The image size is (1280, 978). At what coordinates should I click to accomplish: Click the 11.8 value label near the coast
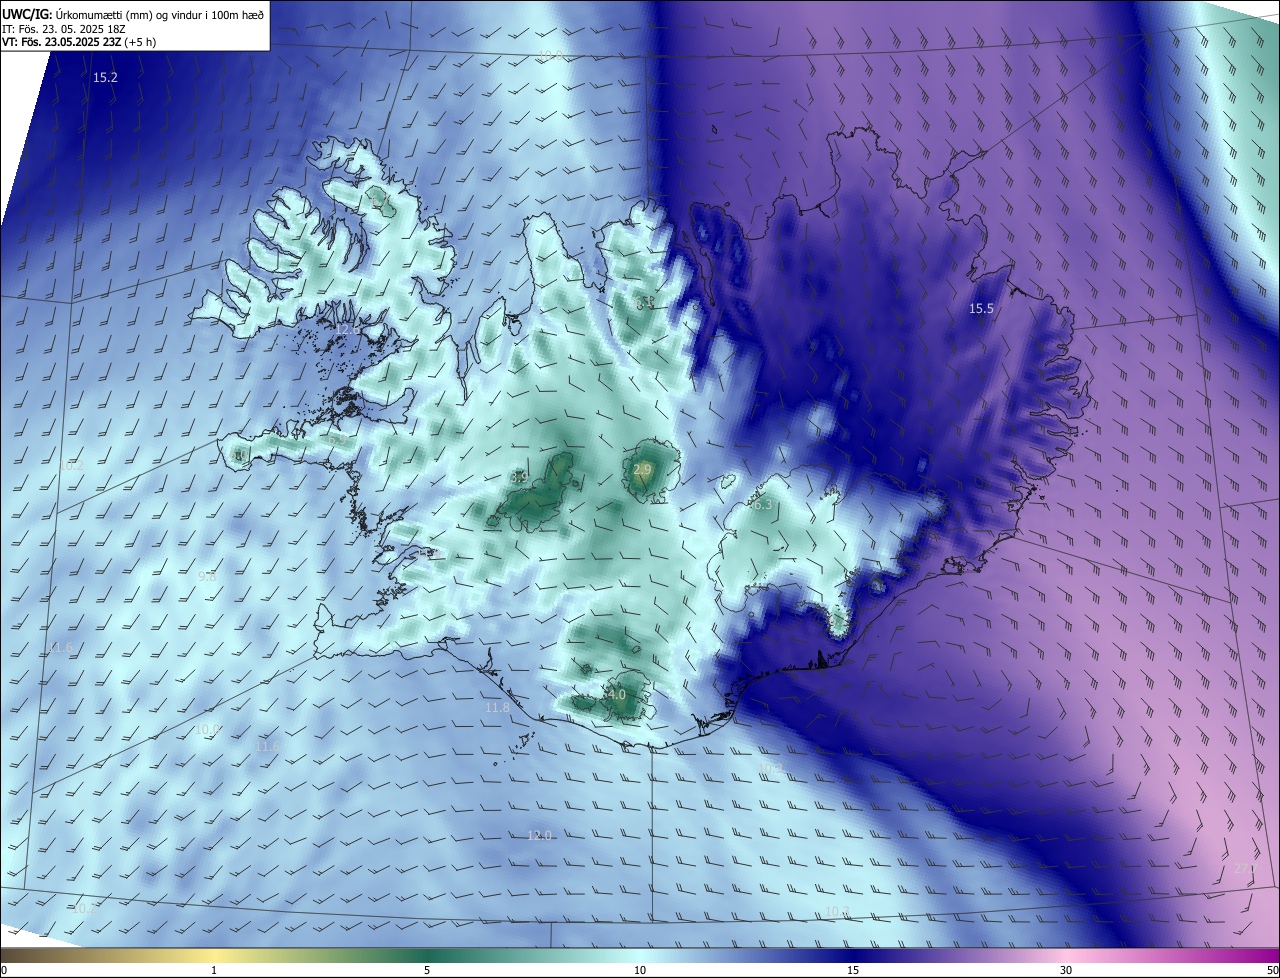click(497, 707)
